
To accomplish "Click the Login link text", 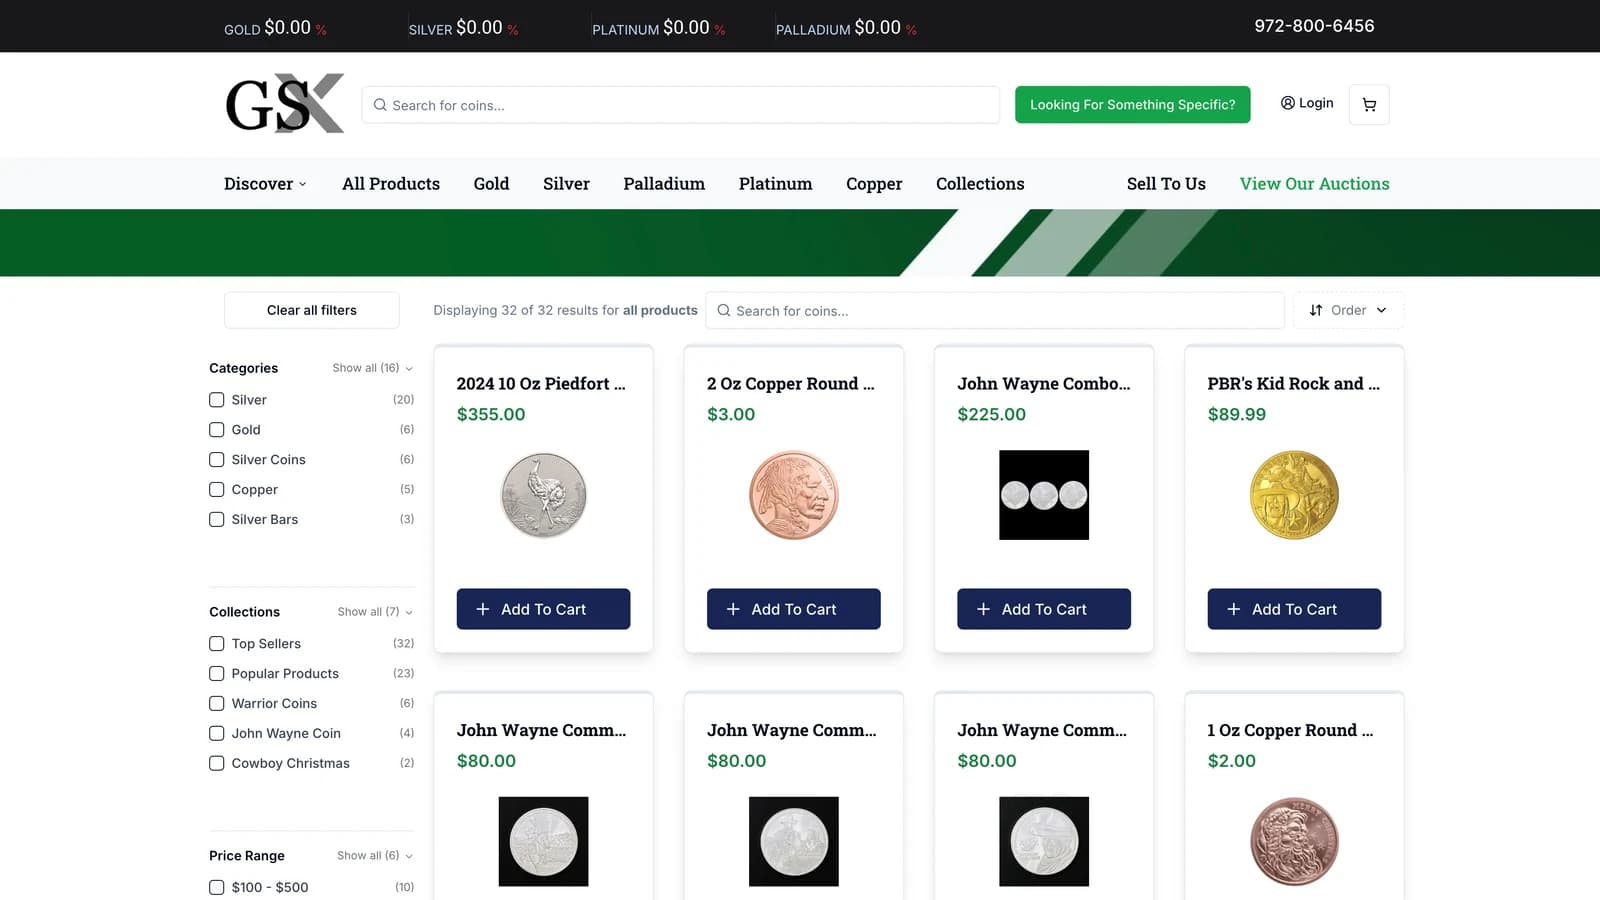I will click(x=1316, y=103).
